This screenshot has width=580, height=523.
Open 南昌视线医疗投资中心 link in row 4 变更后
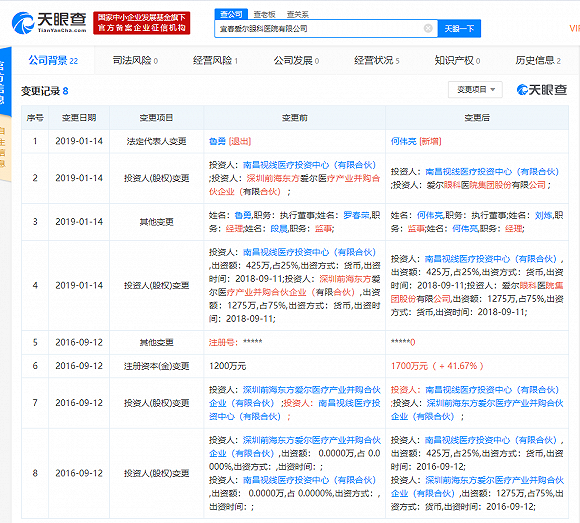pos(491,259)
